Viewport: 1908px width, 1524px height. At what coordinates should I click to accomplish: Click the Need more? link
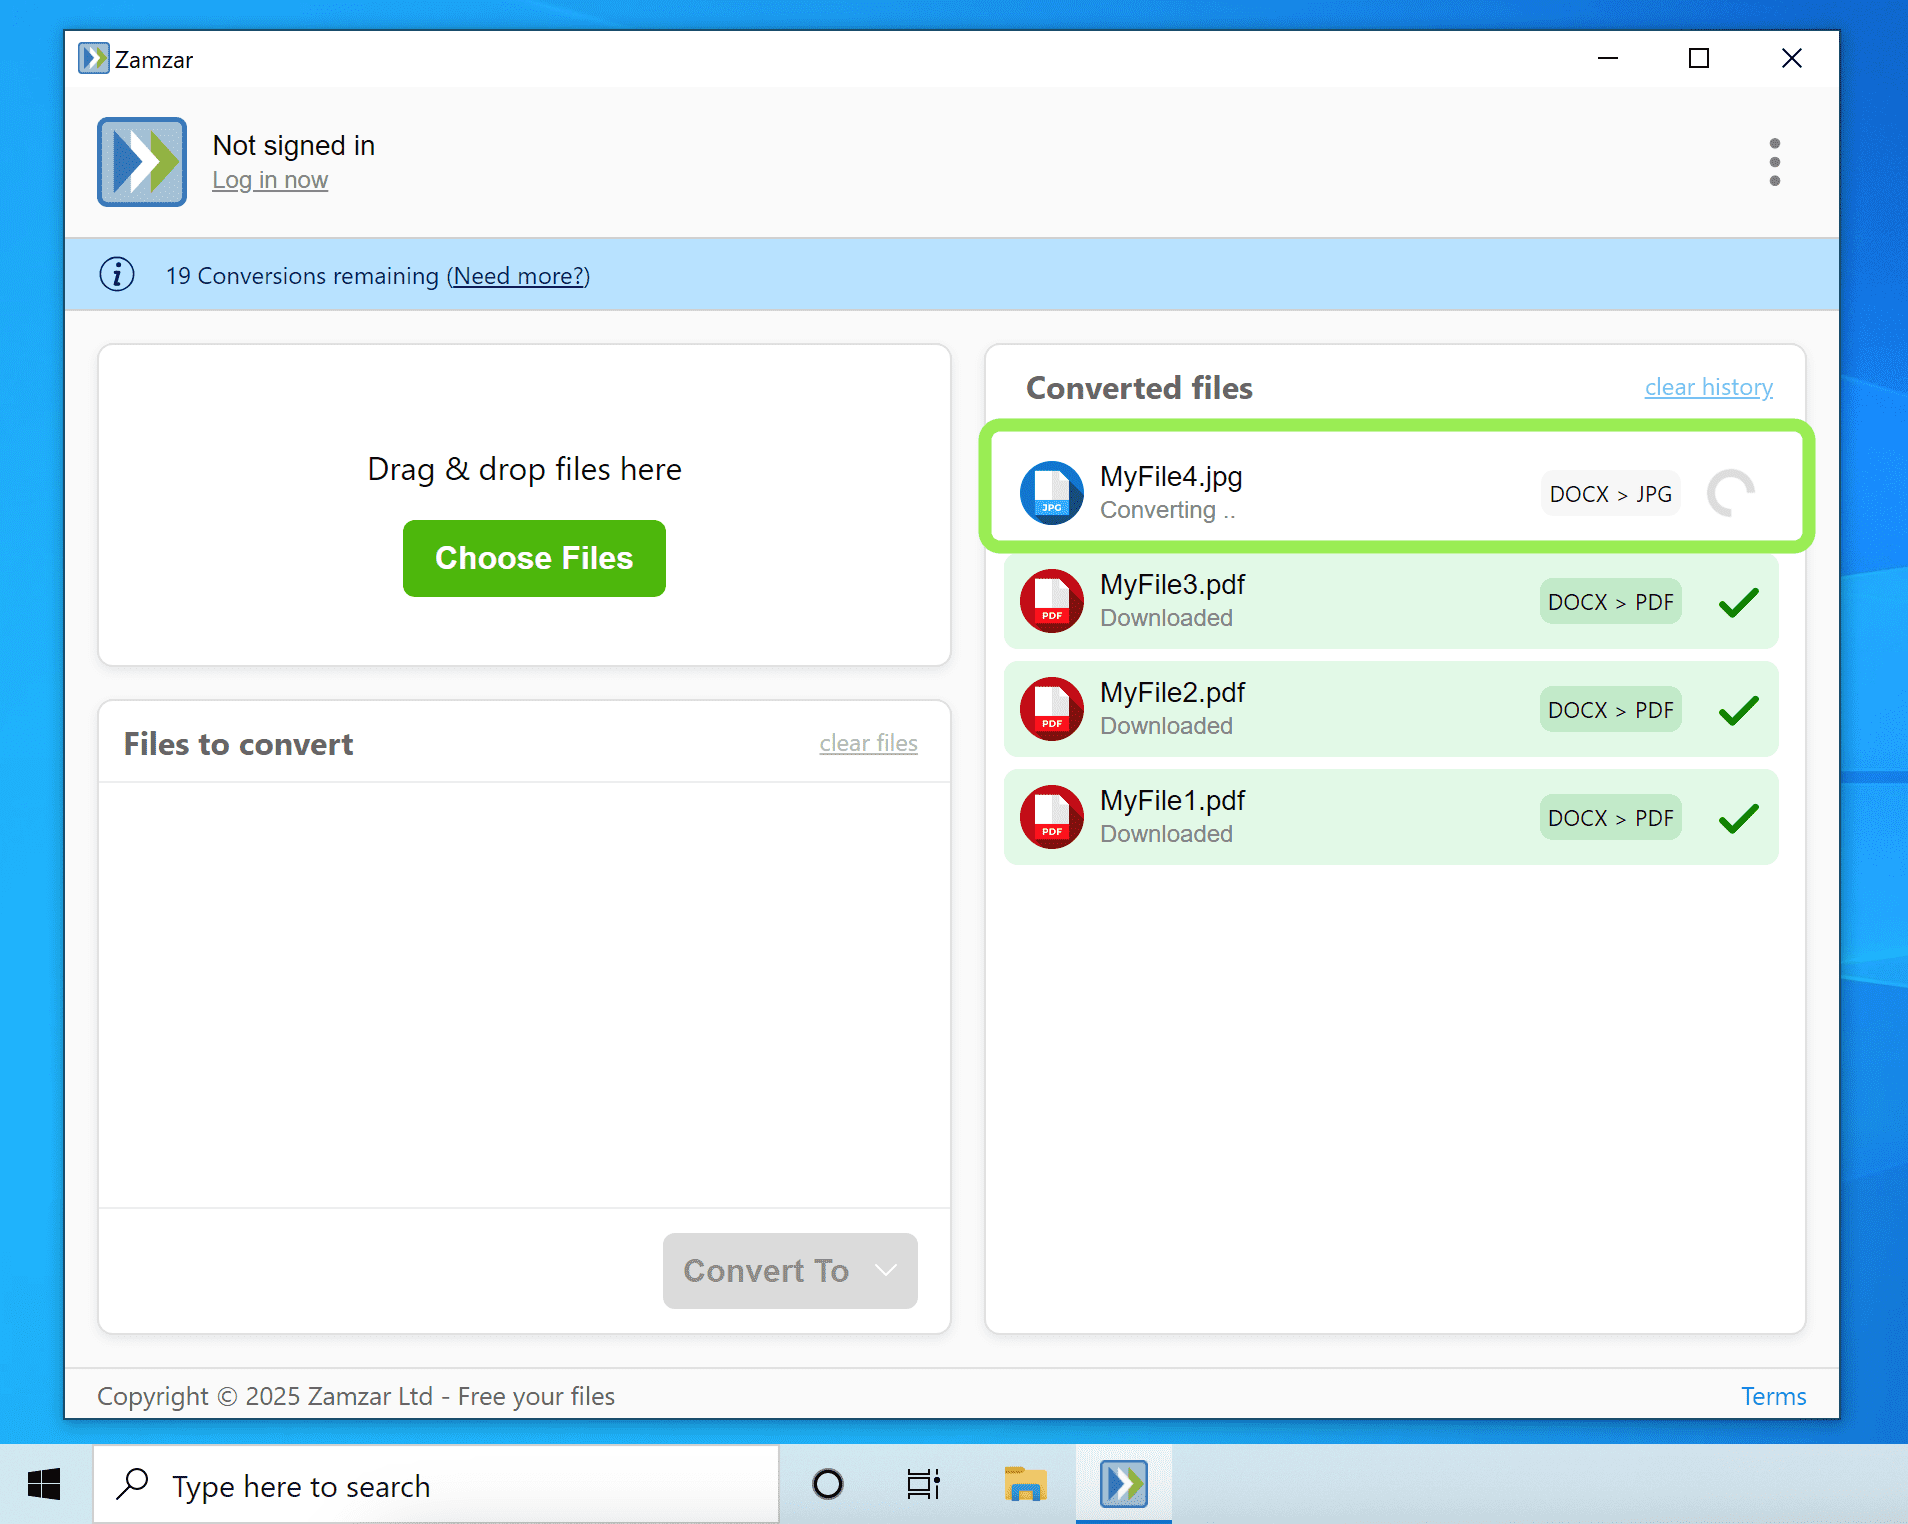tap(517, 276)
